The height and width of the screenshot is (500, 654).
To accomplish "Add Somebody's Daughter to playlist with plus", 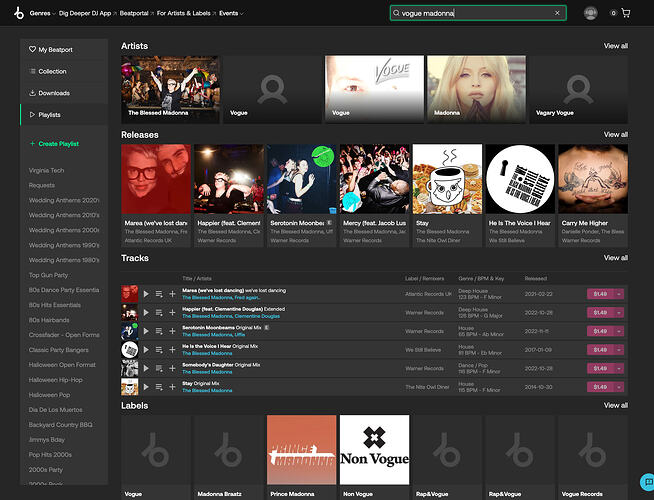I will click(x=172, y=368).
